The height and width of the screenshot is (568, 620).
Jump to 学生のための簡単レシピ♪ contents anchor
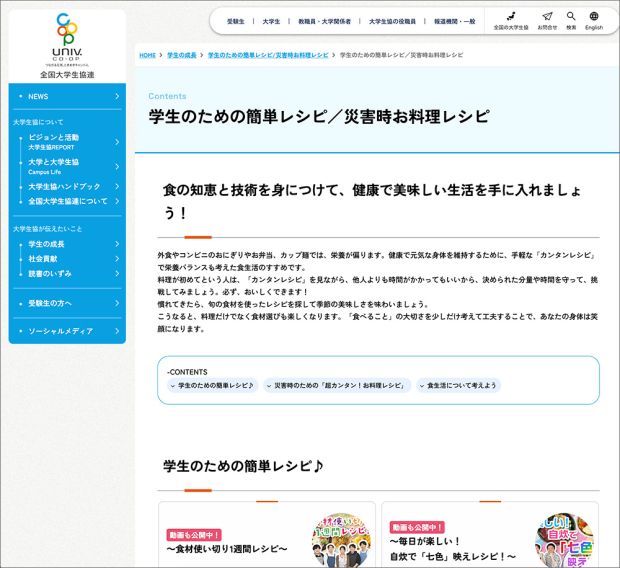[212, 385]
